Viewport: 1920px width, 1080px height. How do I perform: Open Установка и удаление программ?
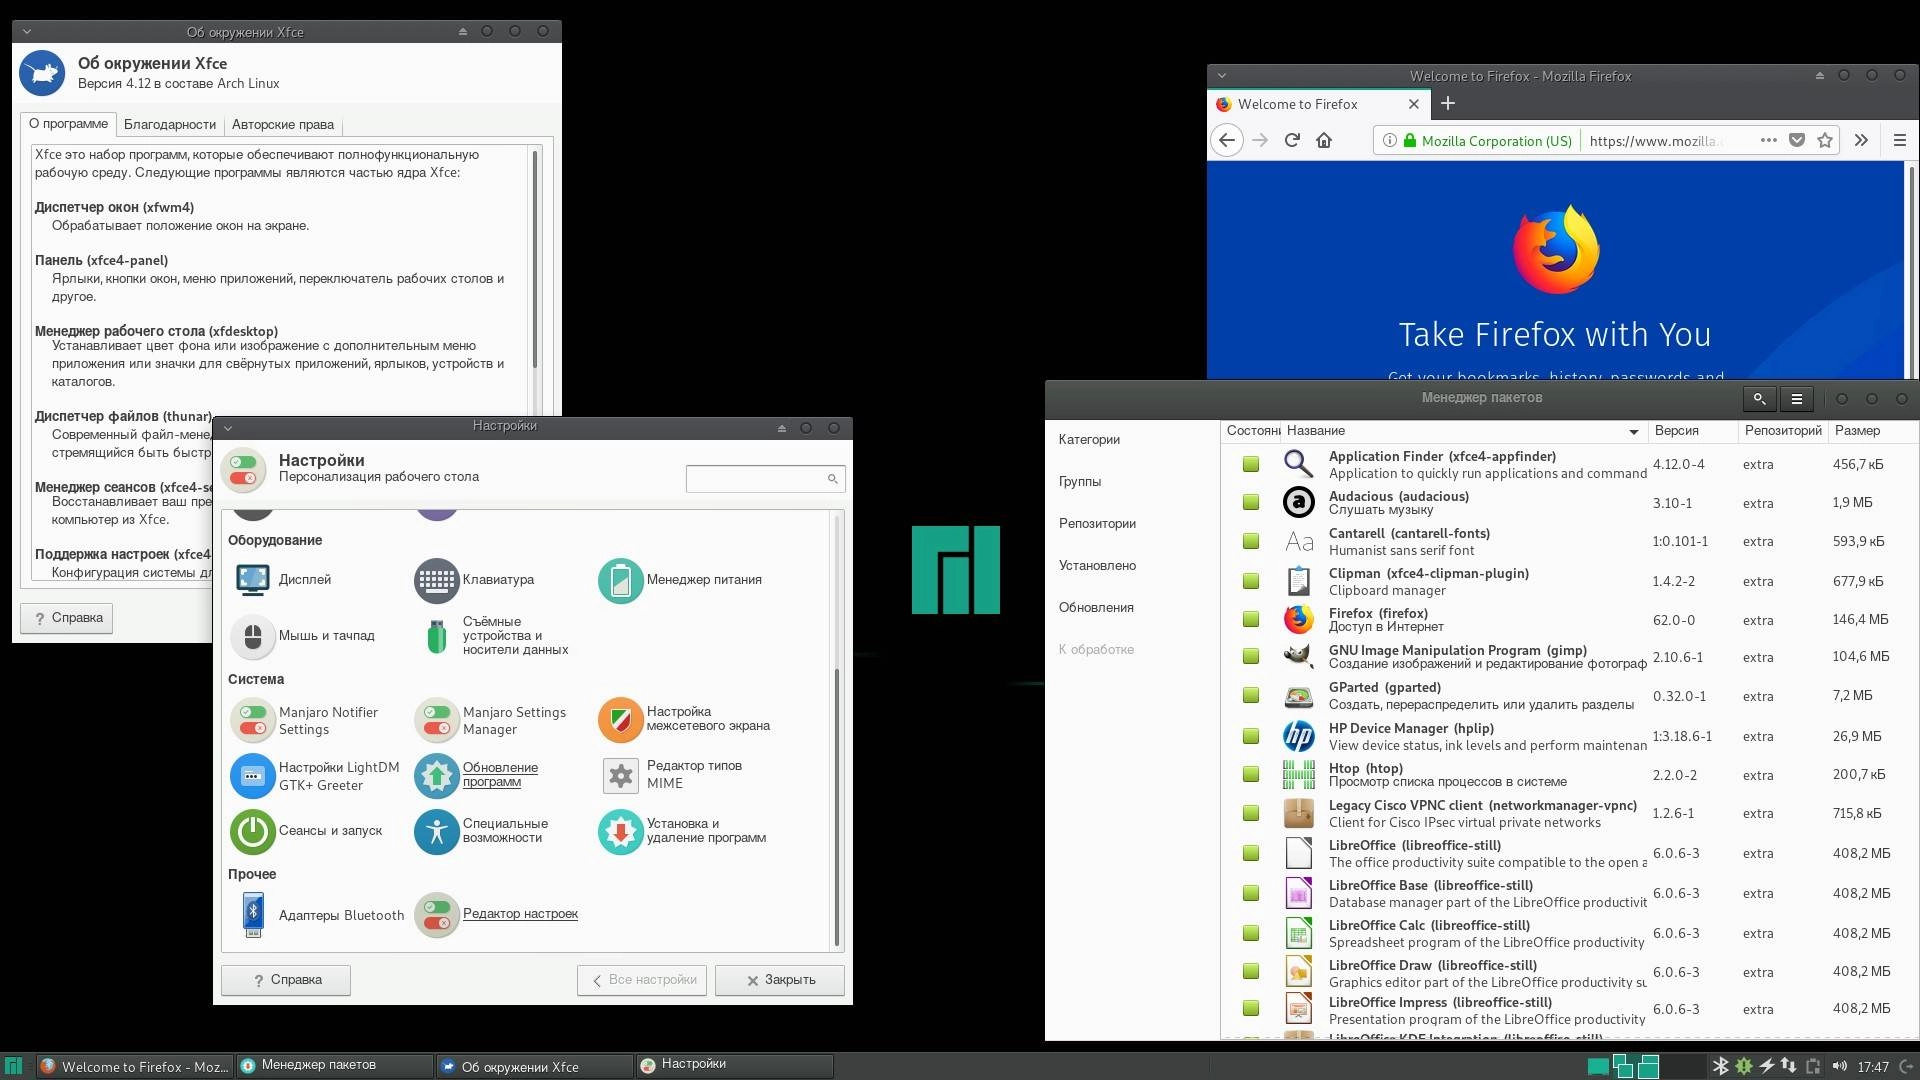pos(683,831)
